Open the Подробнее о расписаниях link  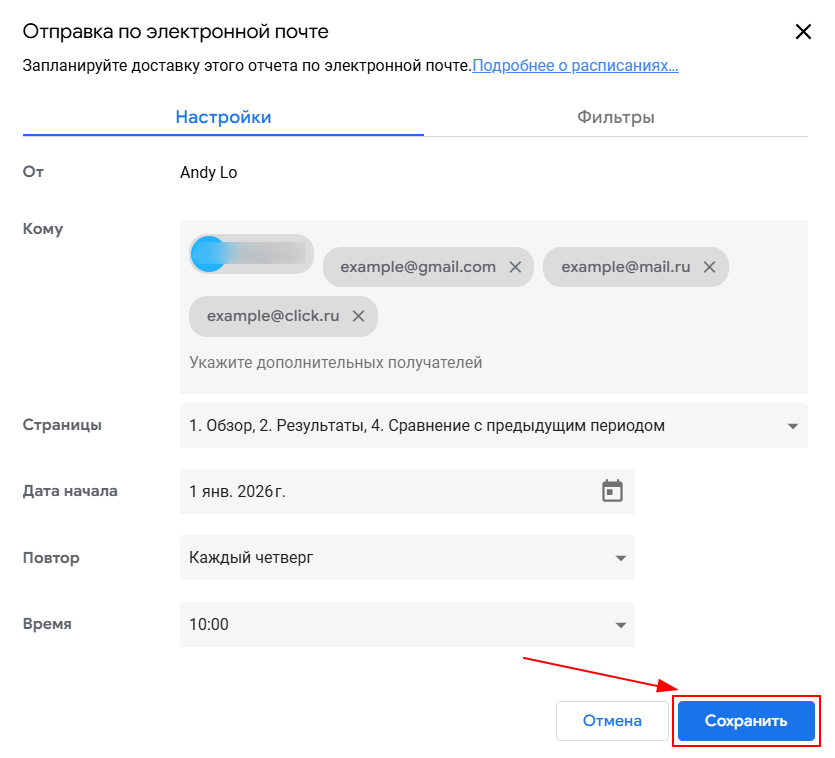[575, 66]
